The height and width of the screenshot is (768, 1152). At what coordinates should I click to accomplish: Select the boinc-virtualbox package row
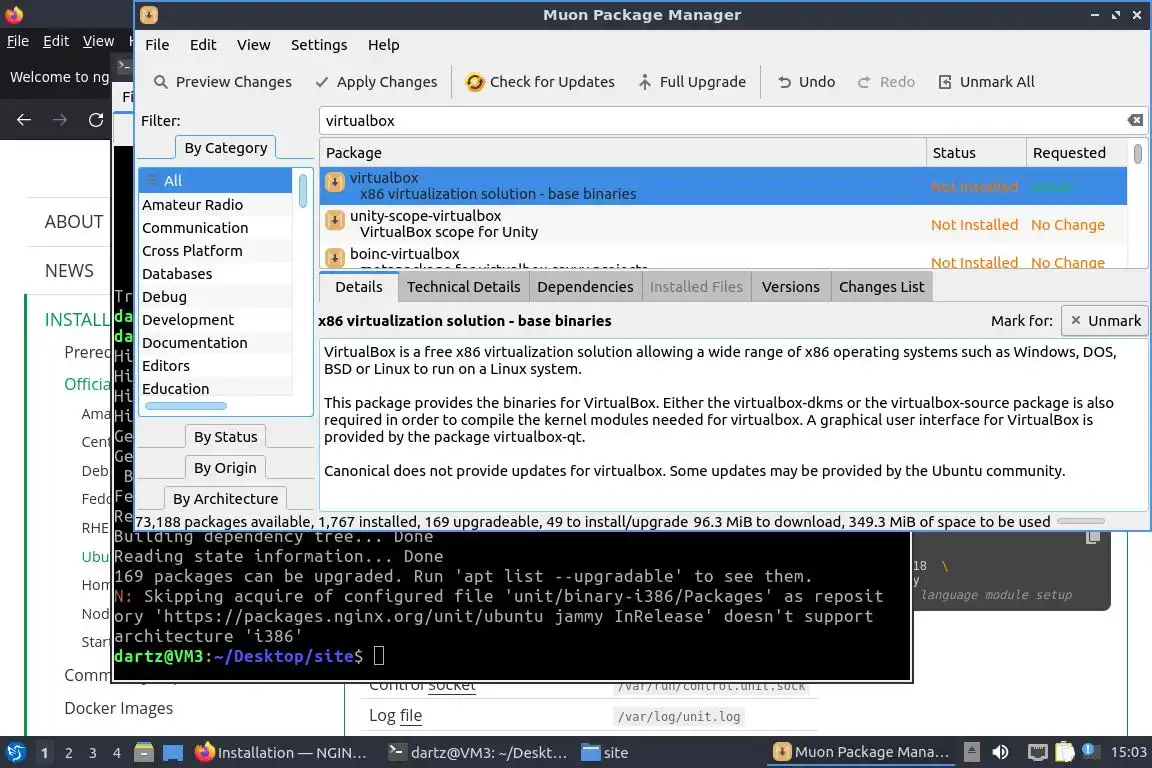click(723, 257)
